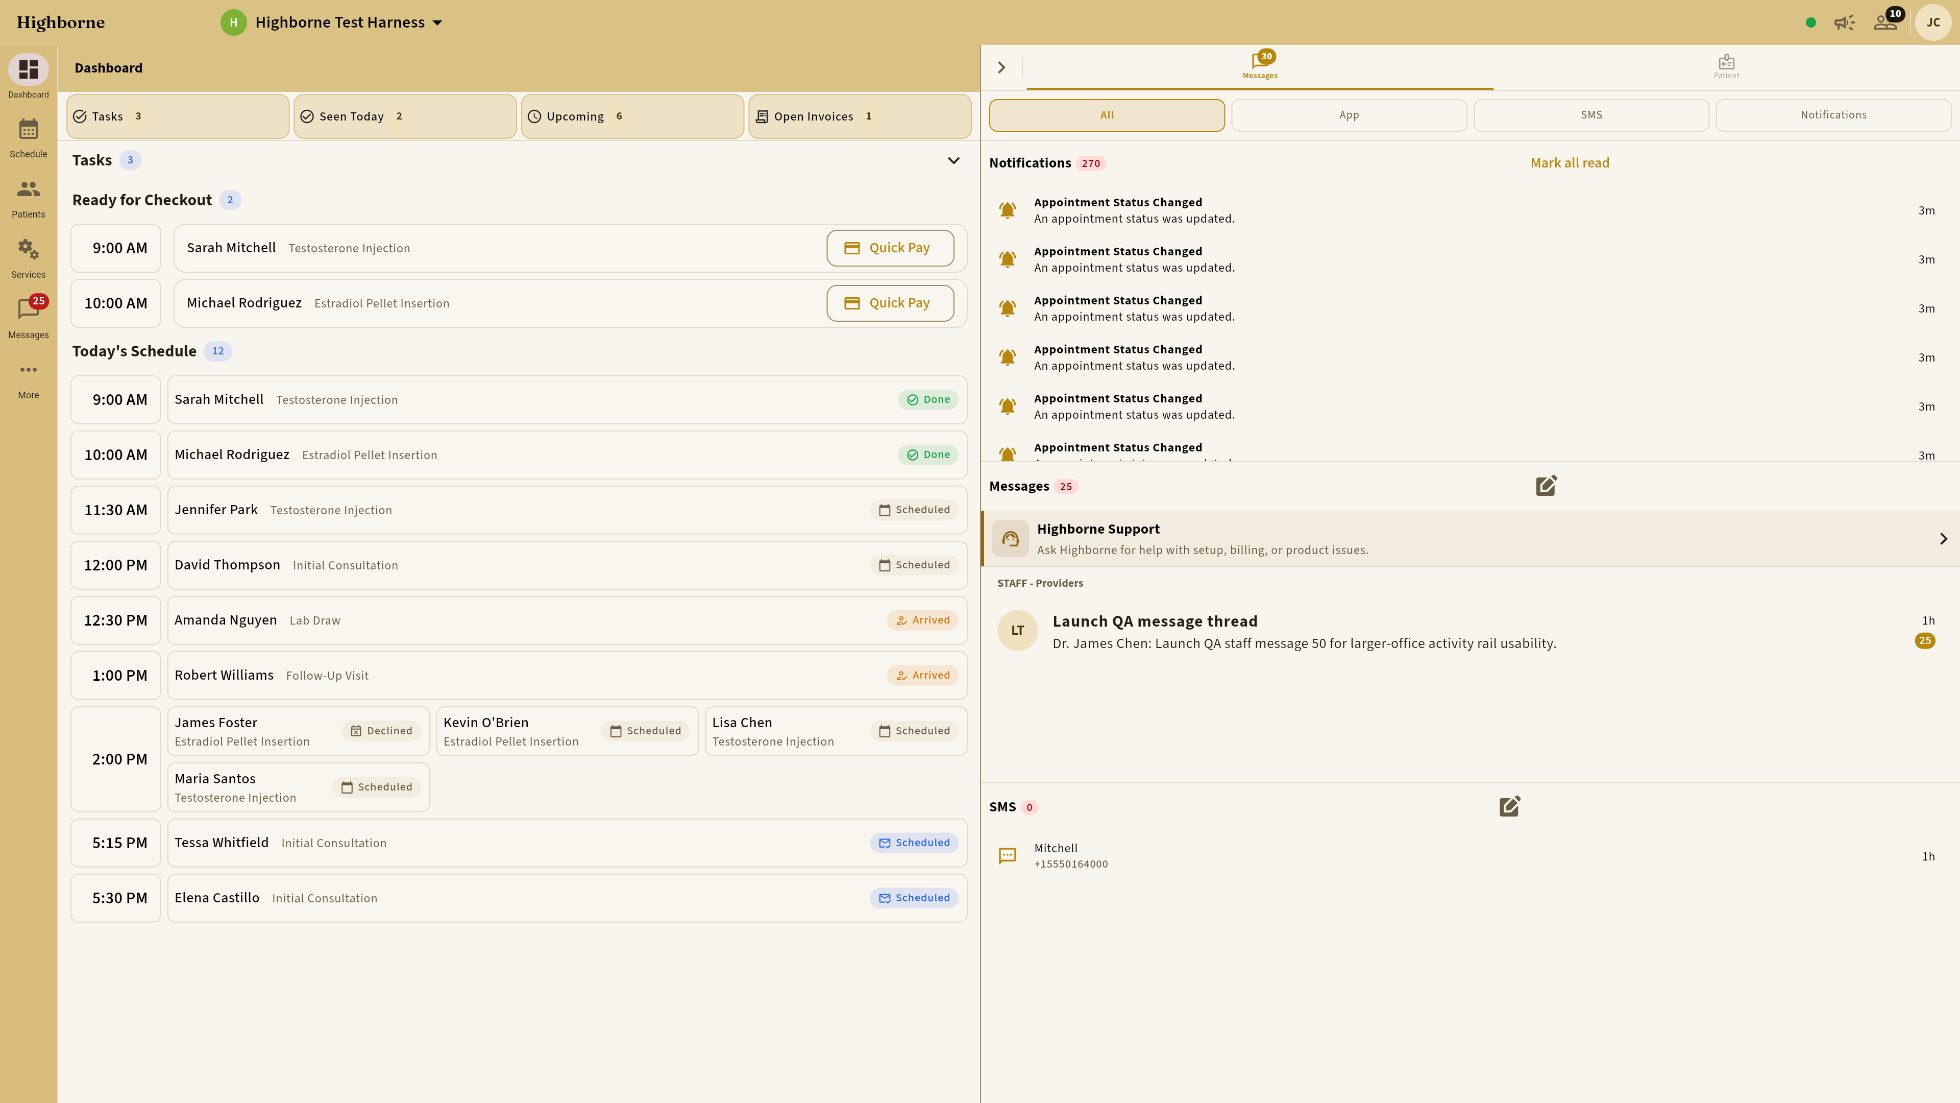This screenshot has width=1960, height=1103.
Task: Click Quick Pay for Michael Rodriguez
Action: coord(890,303)
